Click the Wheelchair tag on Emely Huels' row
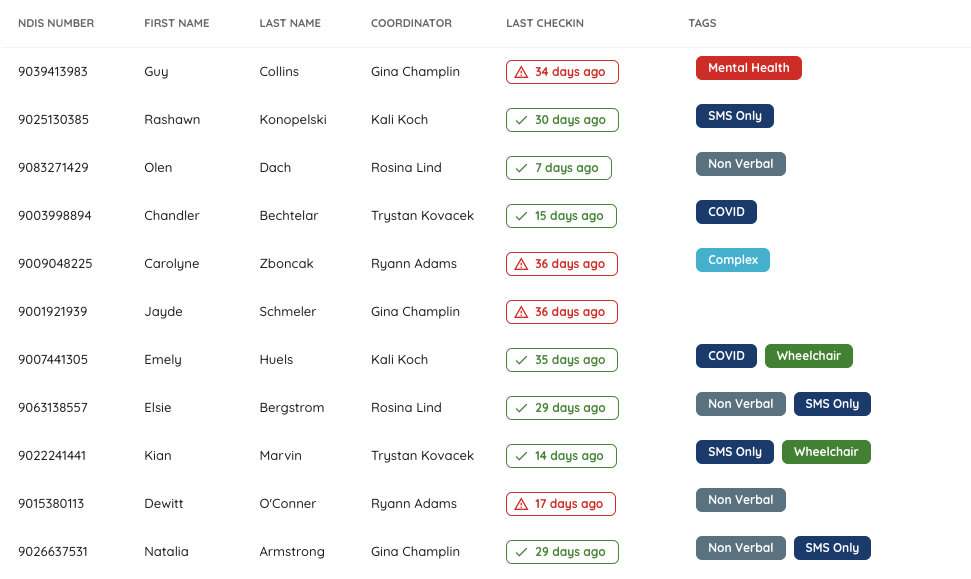Image resolution: width=971 pixels, height=579 pixels. click(809, 356)
